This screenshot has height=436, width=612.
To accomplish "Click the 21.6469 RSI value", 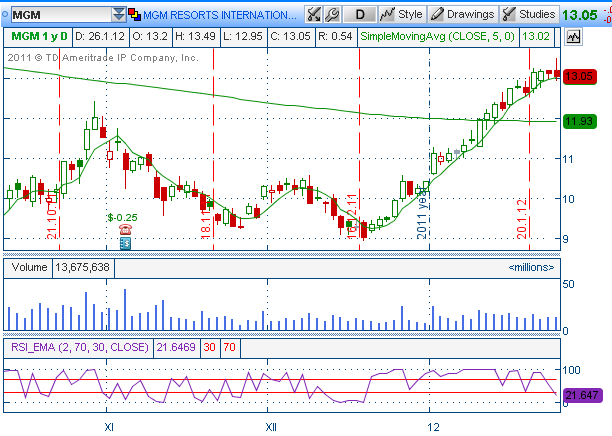I will (176, 347).
